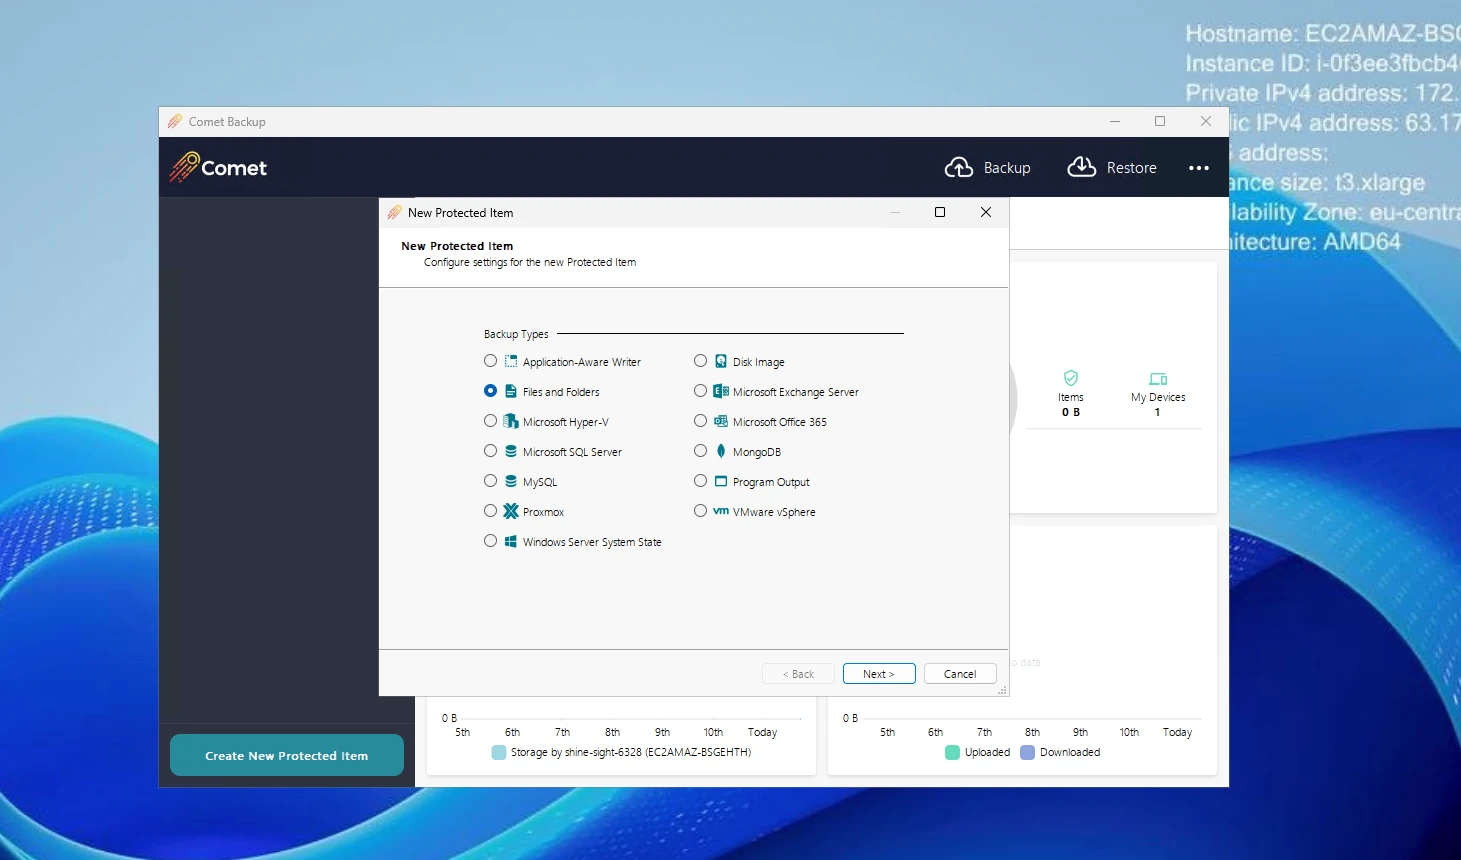Select the Microsoft Hyper-V radio button
This screenshot has height=860, width=1461.
point(490,421)
